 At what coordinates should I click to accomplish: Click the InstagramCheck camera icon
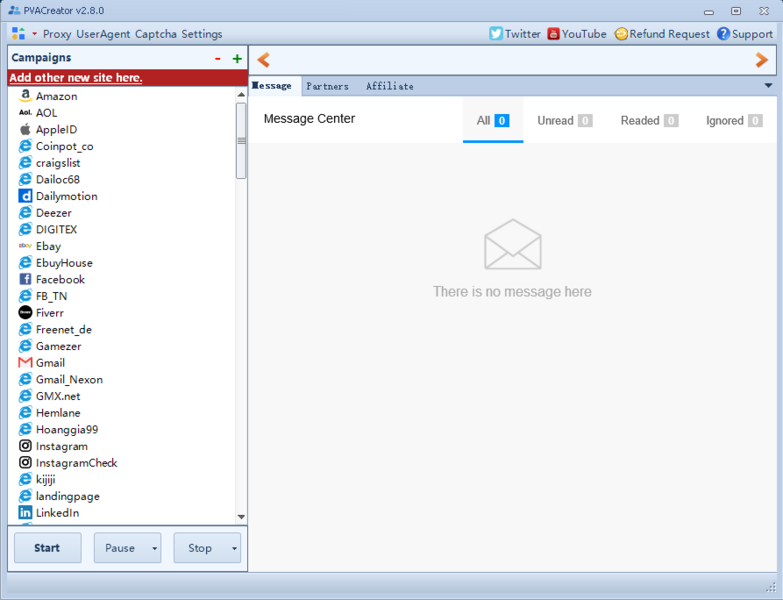click(x=25, y=462)
